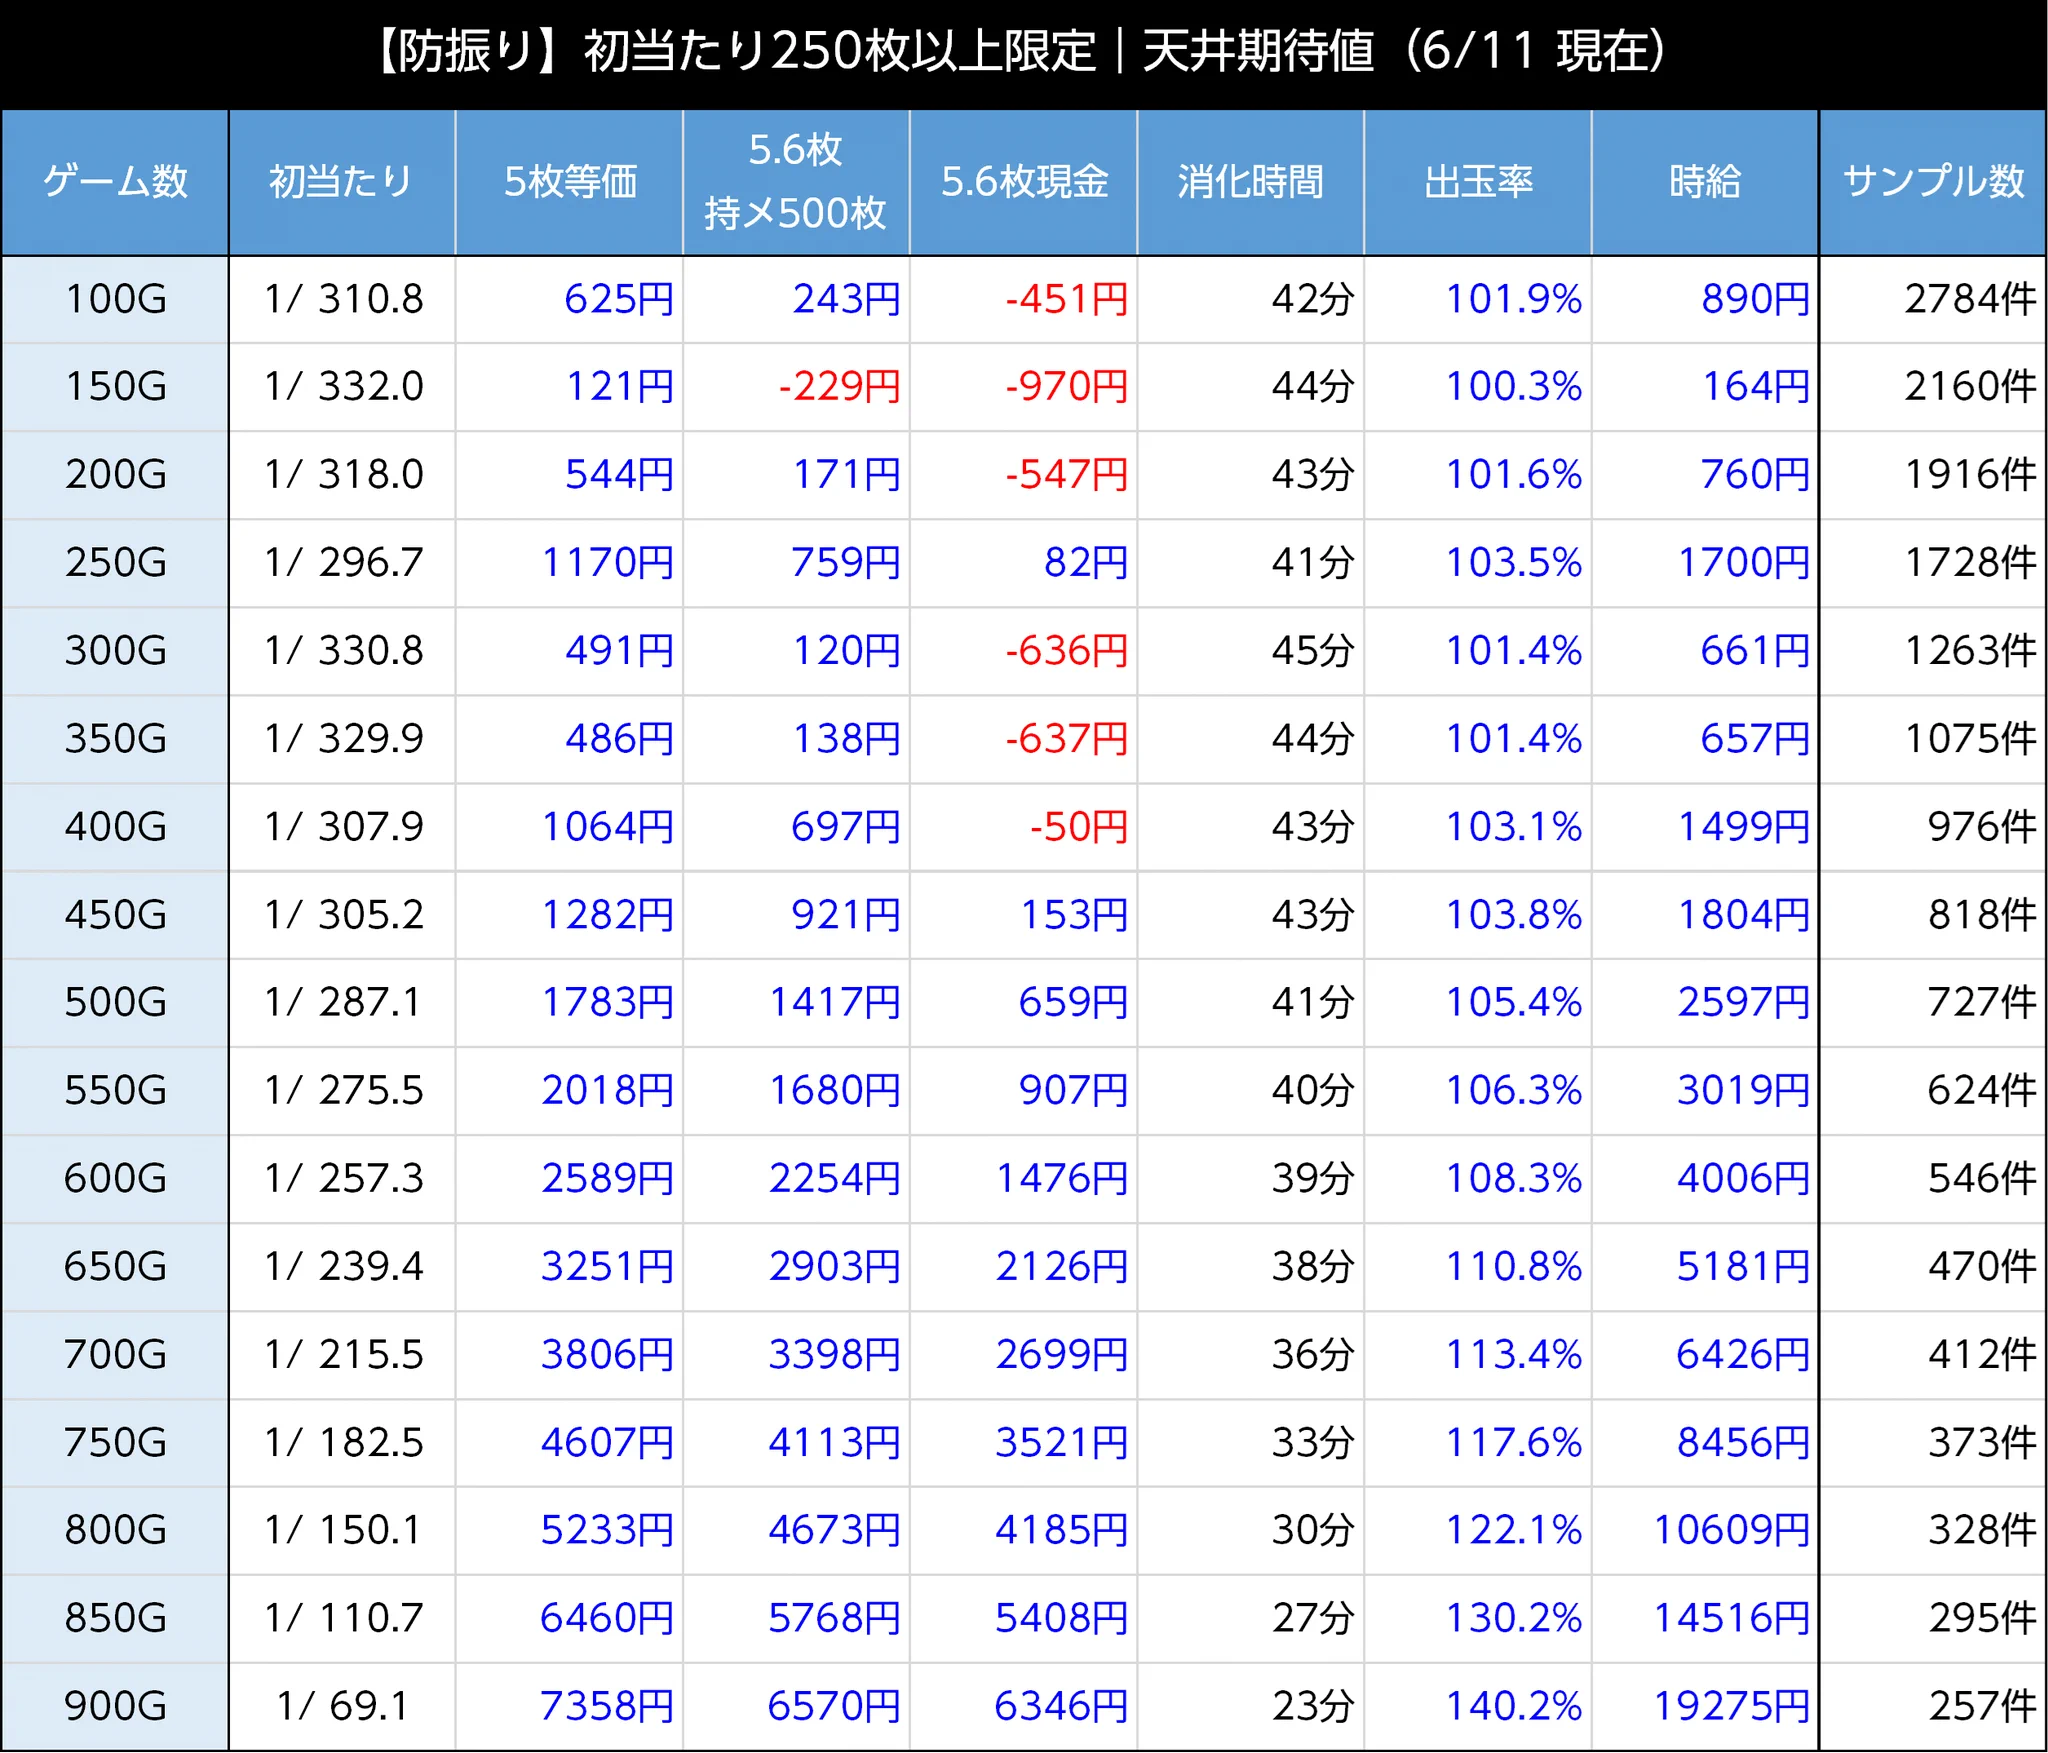Click the ゲーム数 column header
Image resolution: width=2048 pixels, height=1753 pixels.
point(115,182)
